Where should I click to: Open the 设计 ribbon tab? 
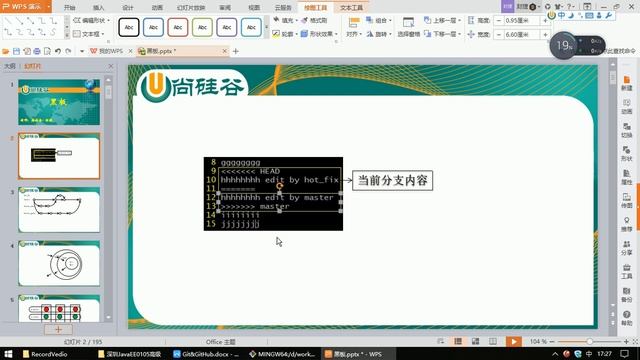point(128,7)
